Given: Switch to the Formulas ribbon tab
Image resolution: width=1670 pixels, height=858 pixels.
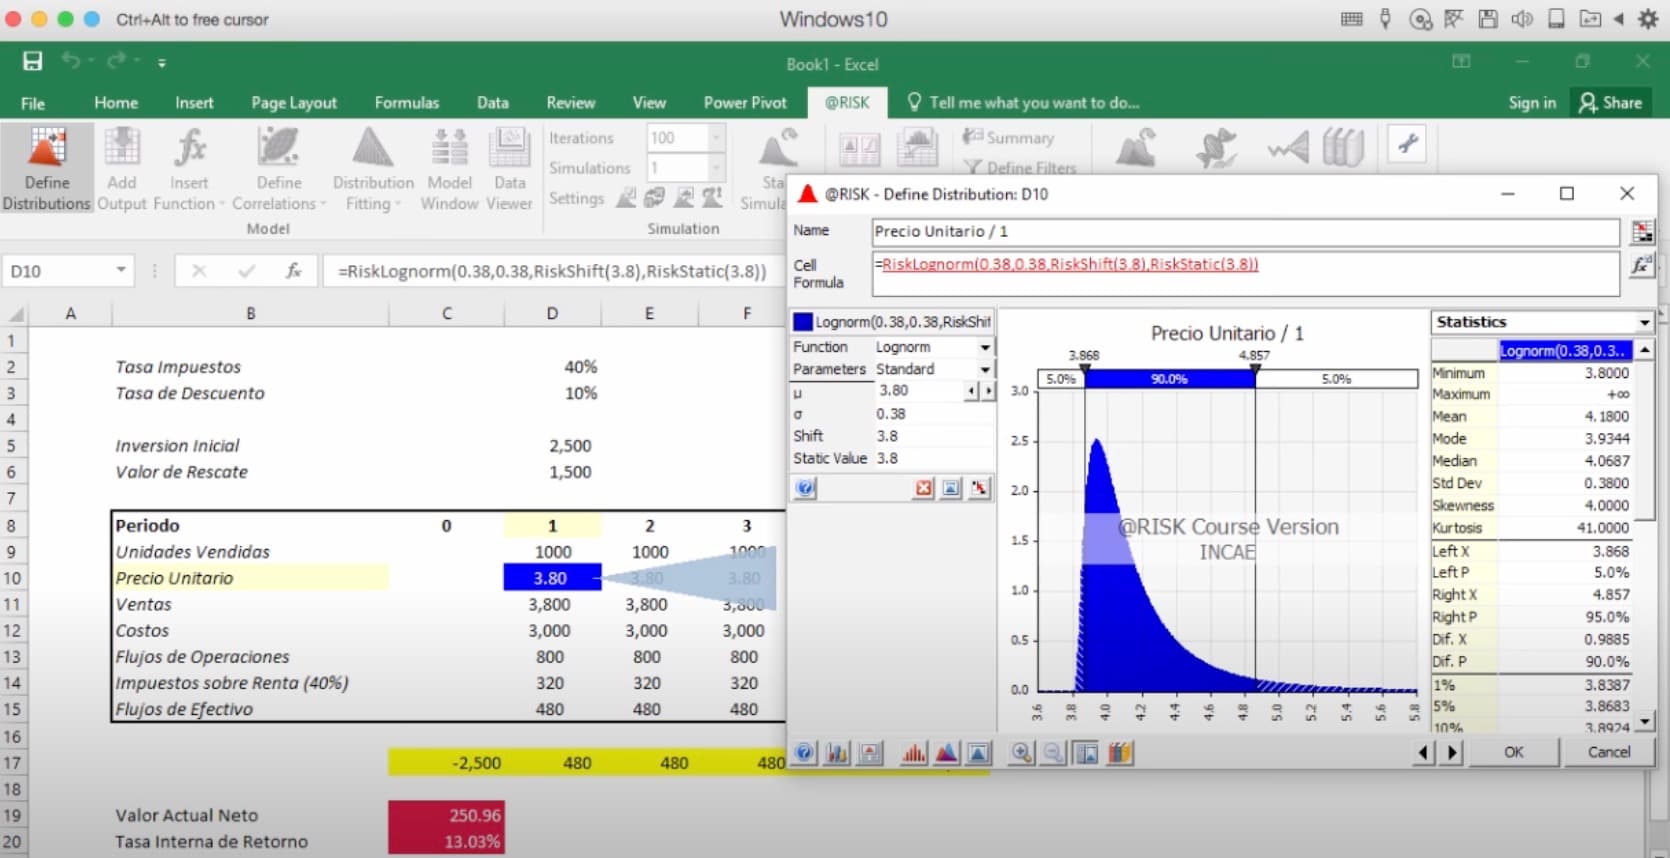Looking at the screenshot, I should [406, 103].
